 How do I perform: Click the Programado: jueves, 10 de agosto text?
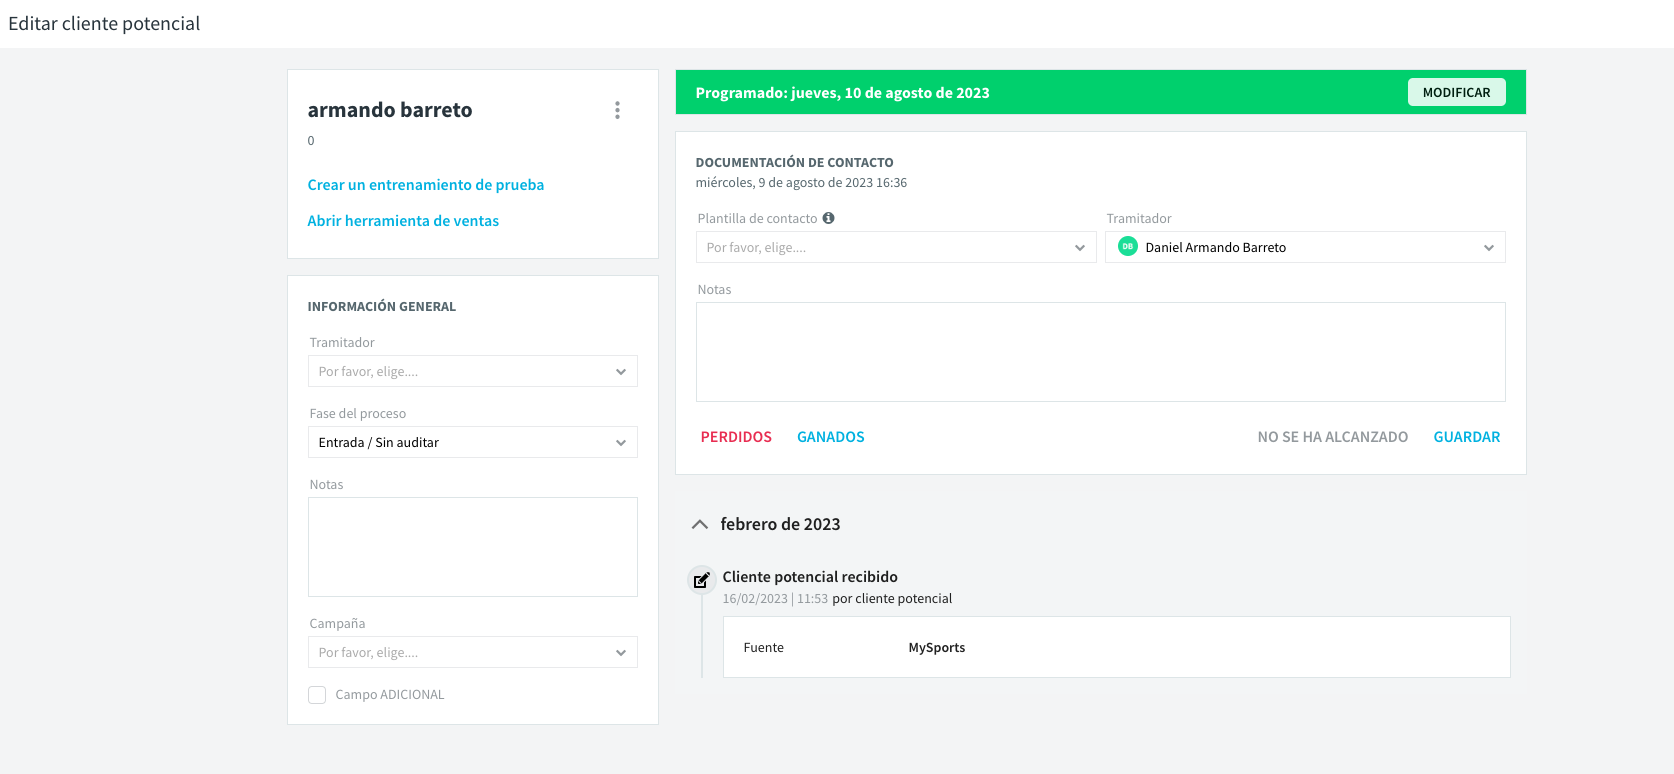(x=842, y=93)
